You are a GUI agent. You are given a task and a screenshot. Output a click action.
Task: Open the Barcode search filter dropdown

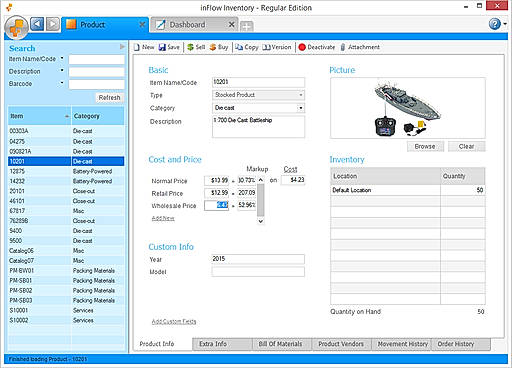coord(62,83)
